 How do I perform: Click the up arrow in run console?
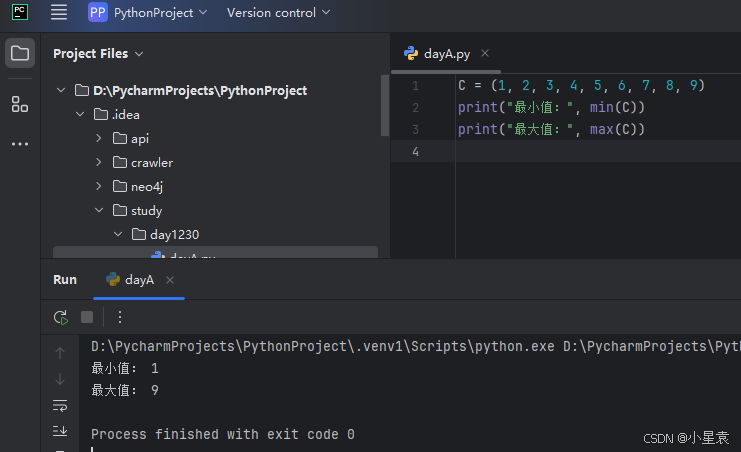pos(60,353)
